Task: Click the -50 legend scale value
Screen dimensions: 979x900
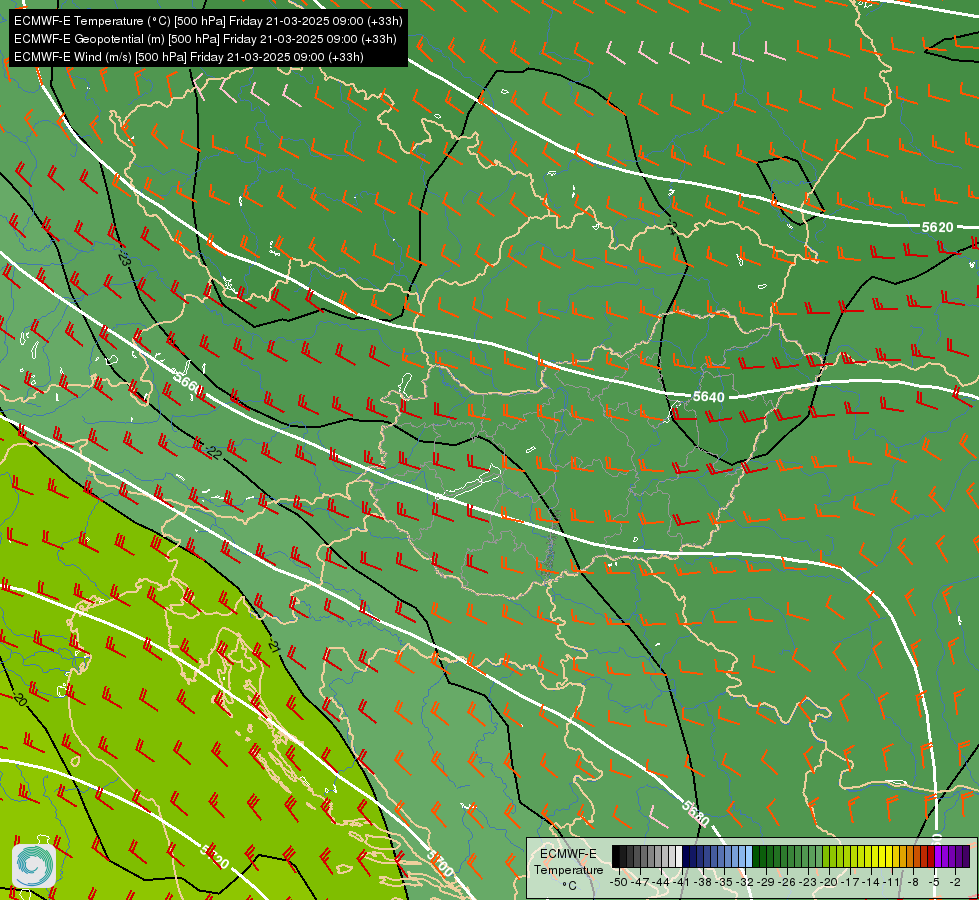Action: point(619,882)
